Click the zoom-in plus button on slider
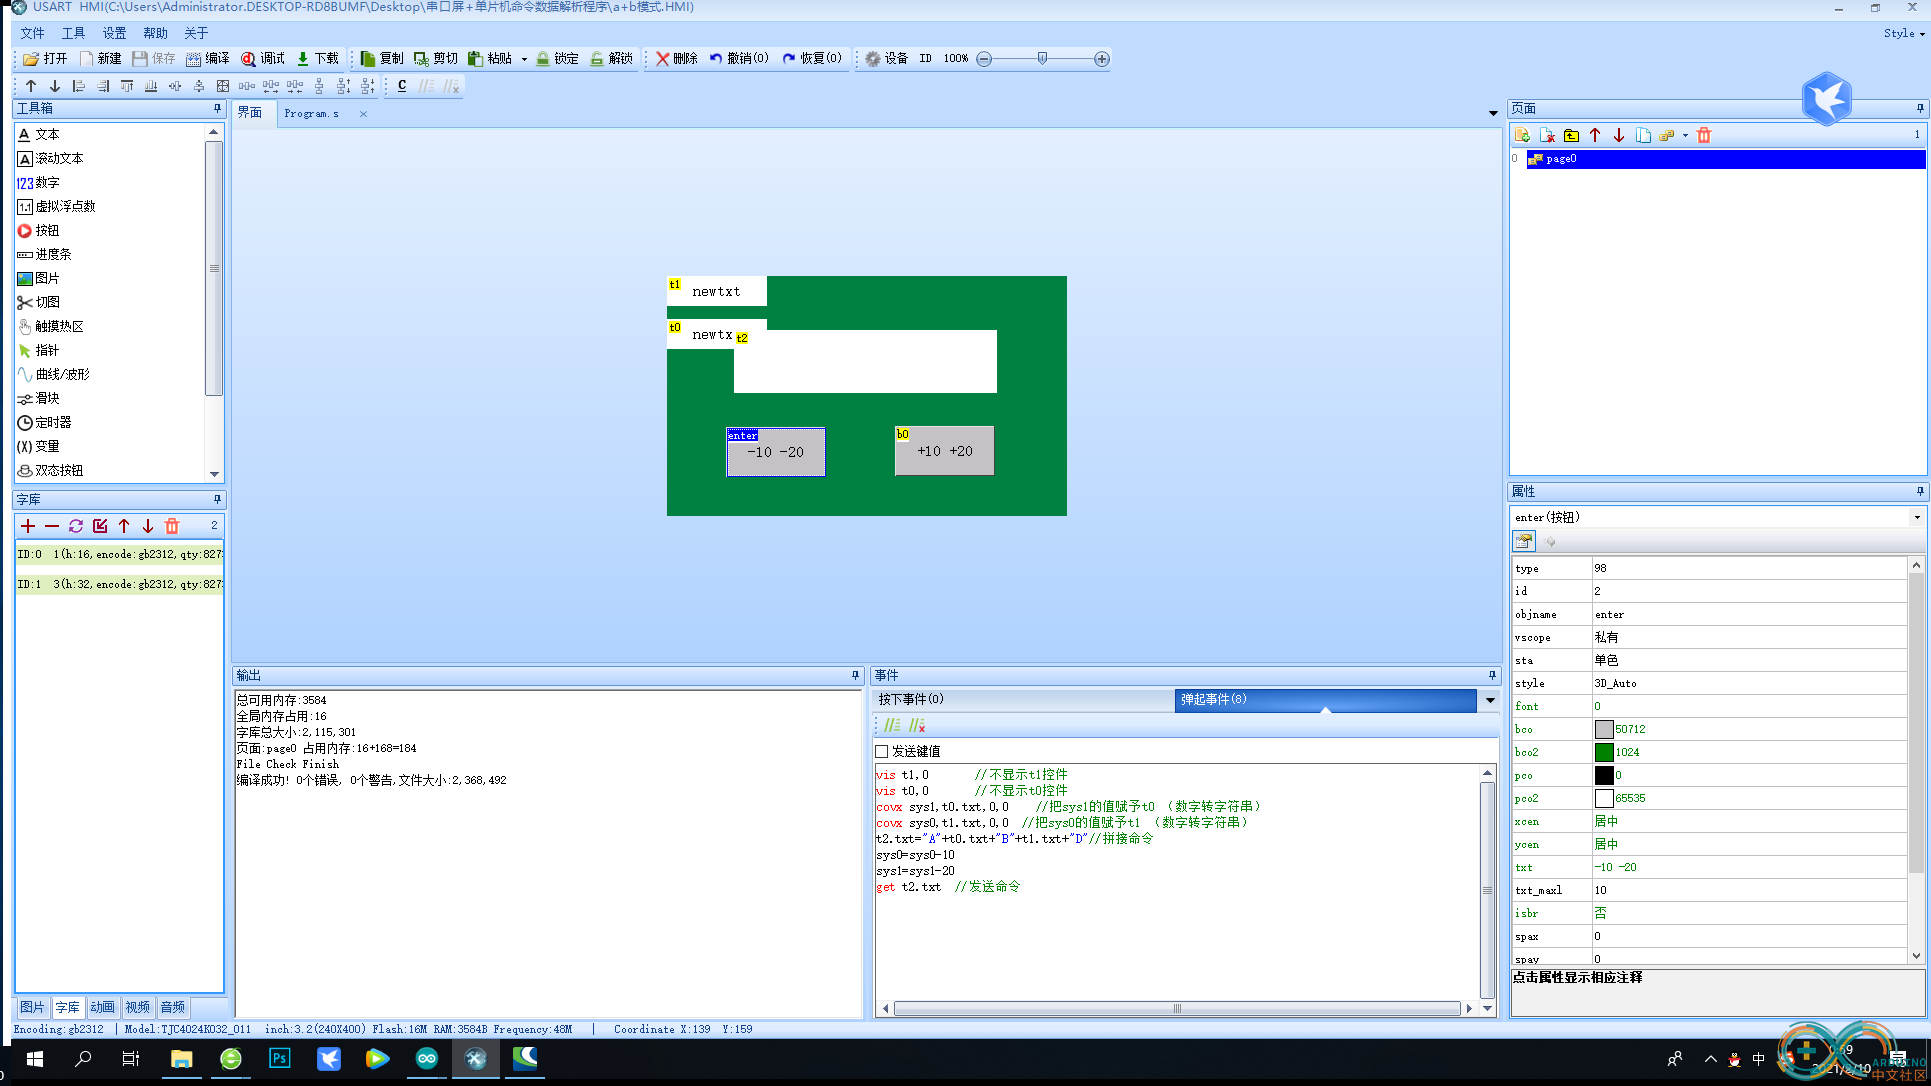 pos(1102,59)
